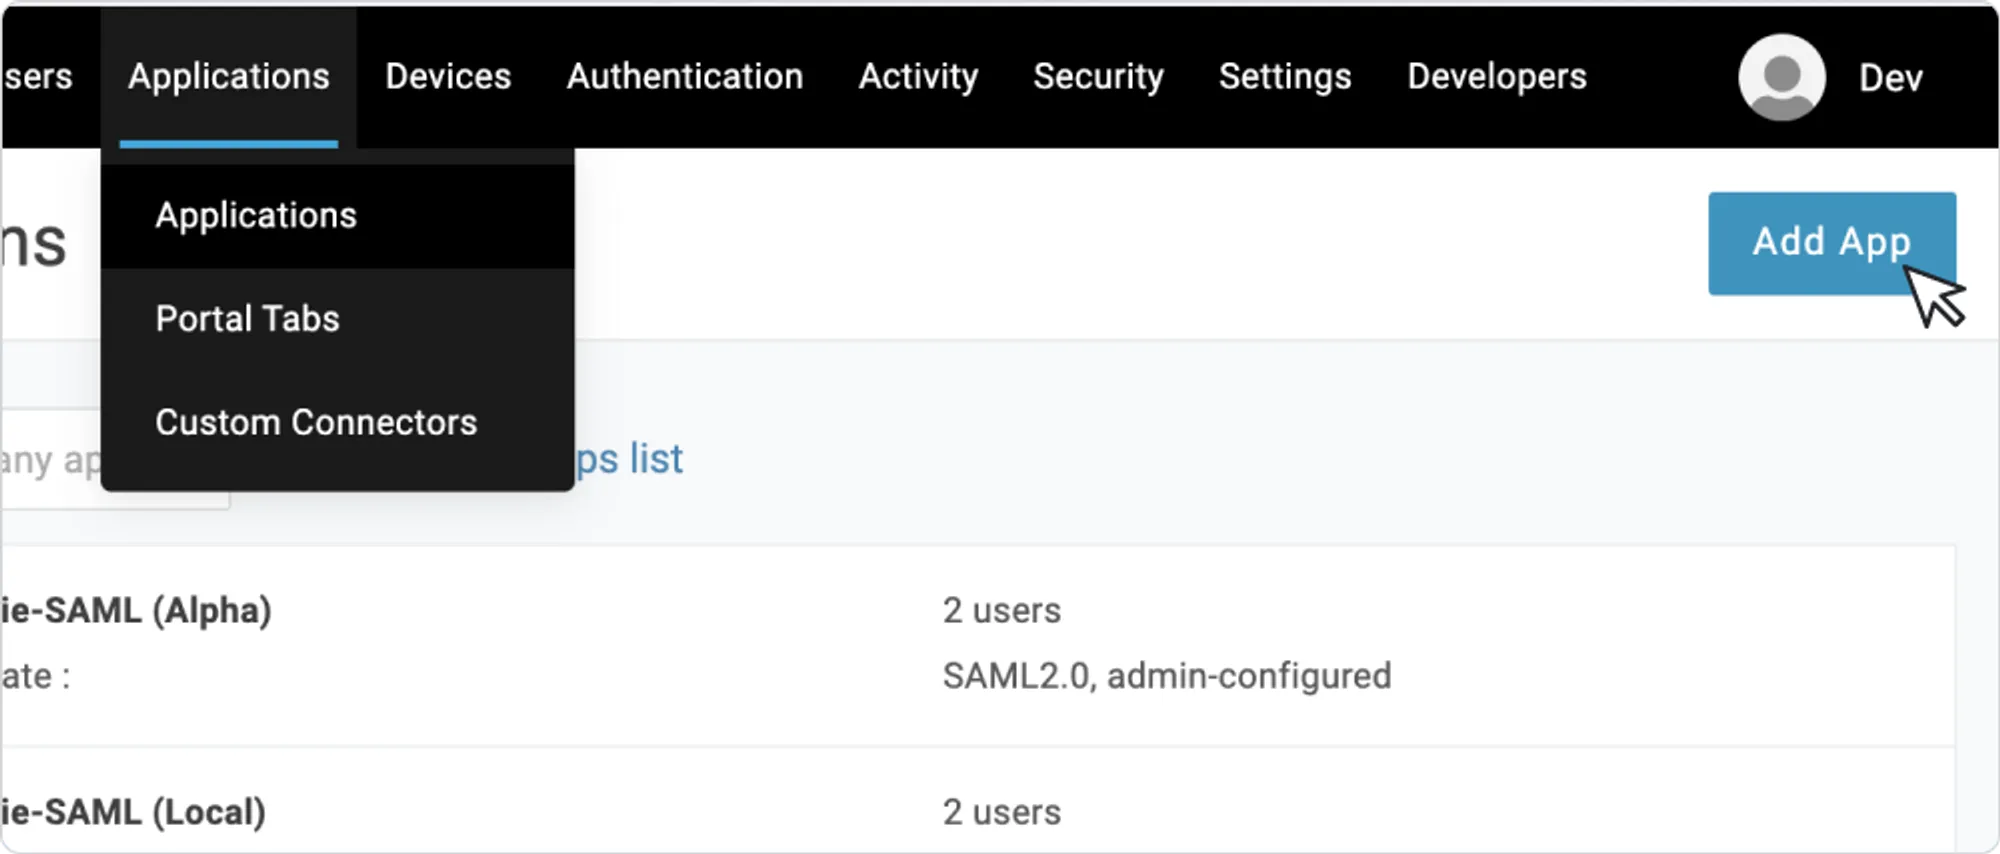This screenshot has height=854, width=2000.
Task: Open the Authentication navigation menu
Action: point(685,77)
